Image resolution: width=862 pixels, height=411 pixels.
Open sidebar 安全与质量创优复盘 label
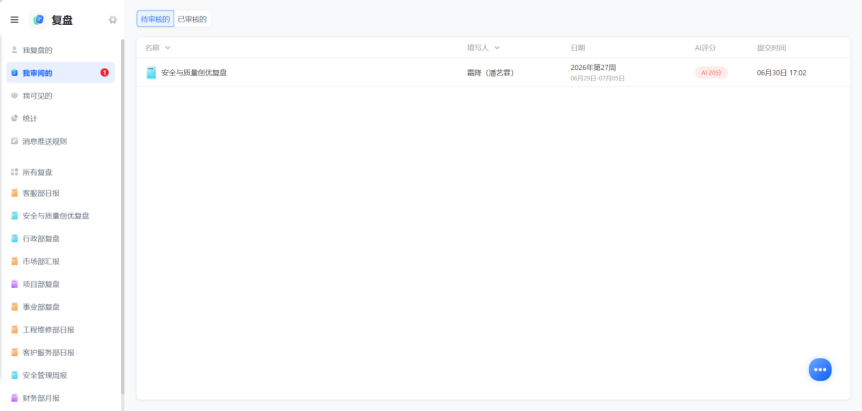56,216
